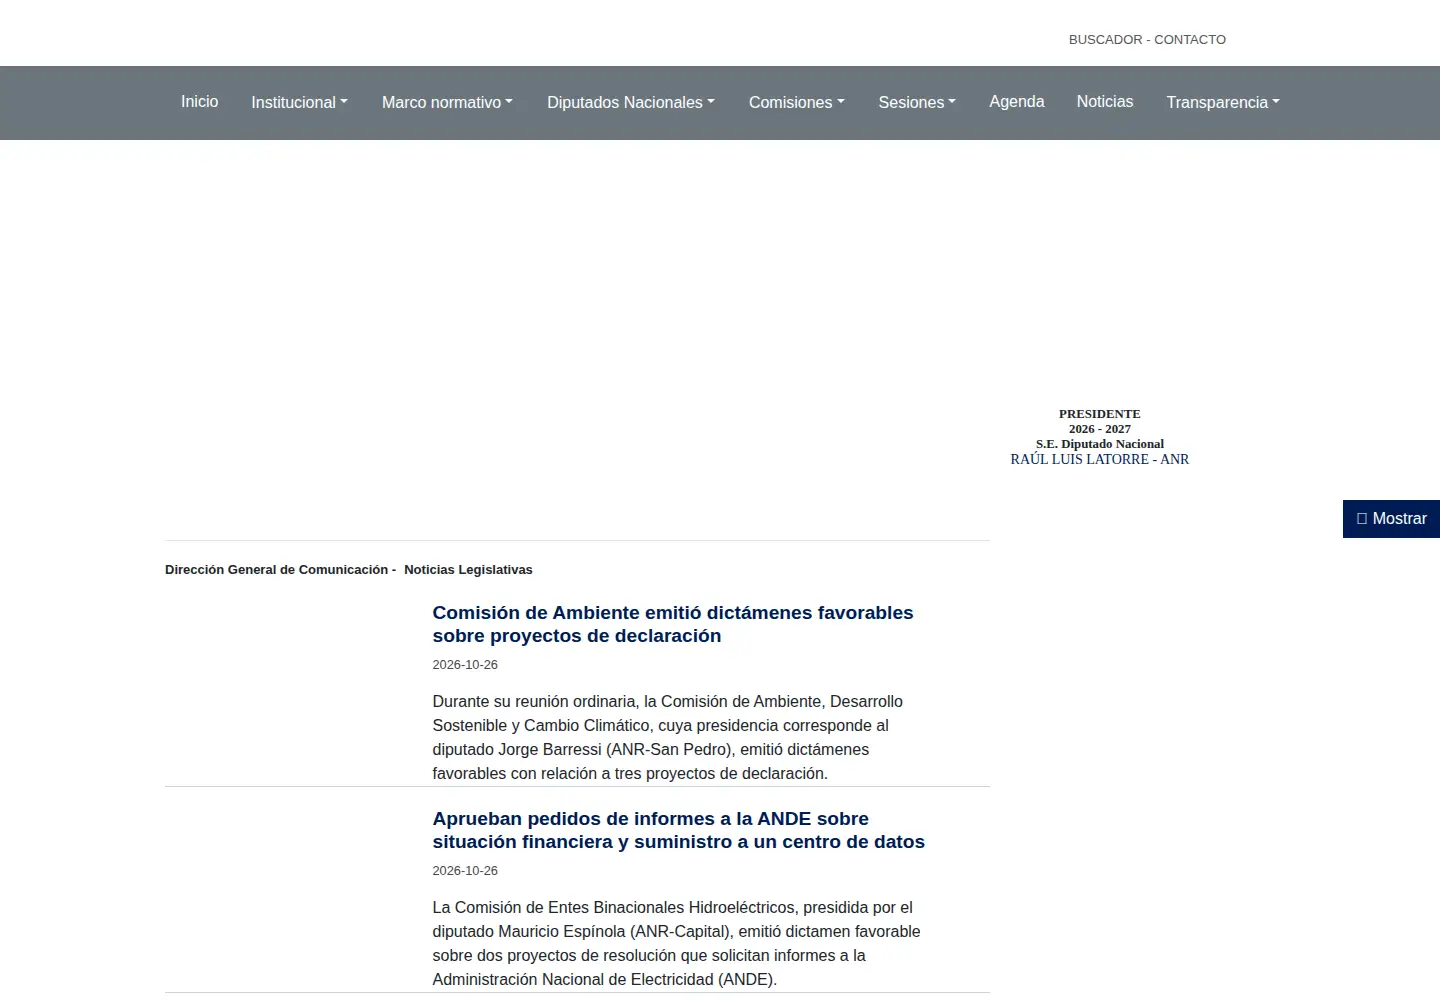Select the date under the ANDE headline
Viewport: 1440px width, 1000px height.
click(x=465, y=871)
